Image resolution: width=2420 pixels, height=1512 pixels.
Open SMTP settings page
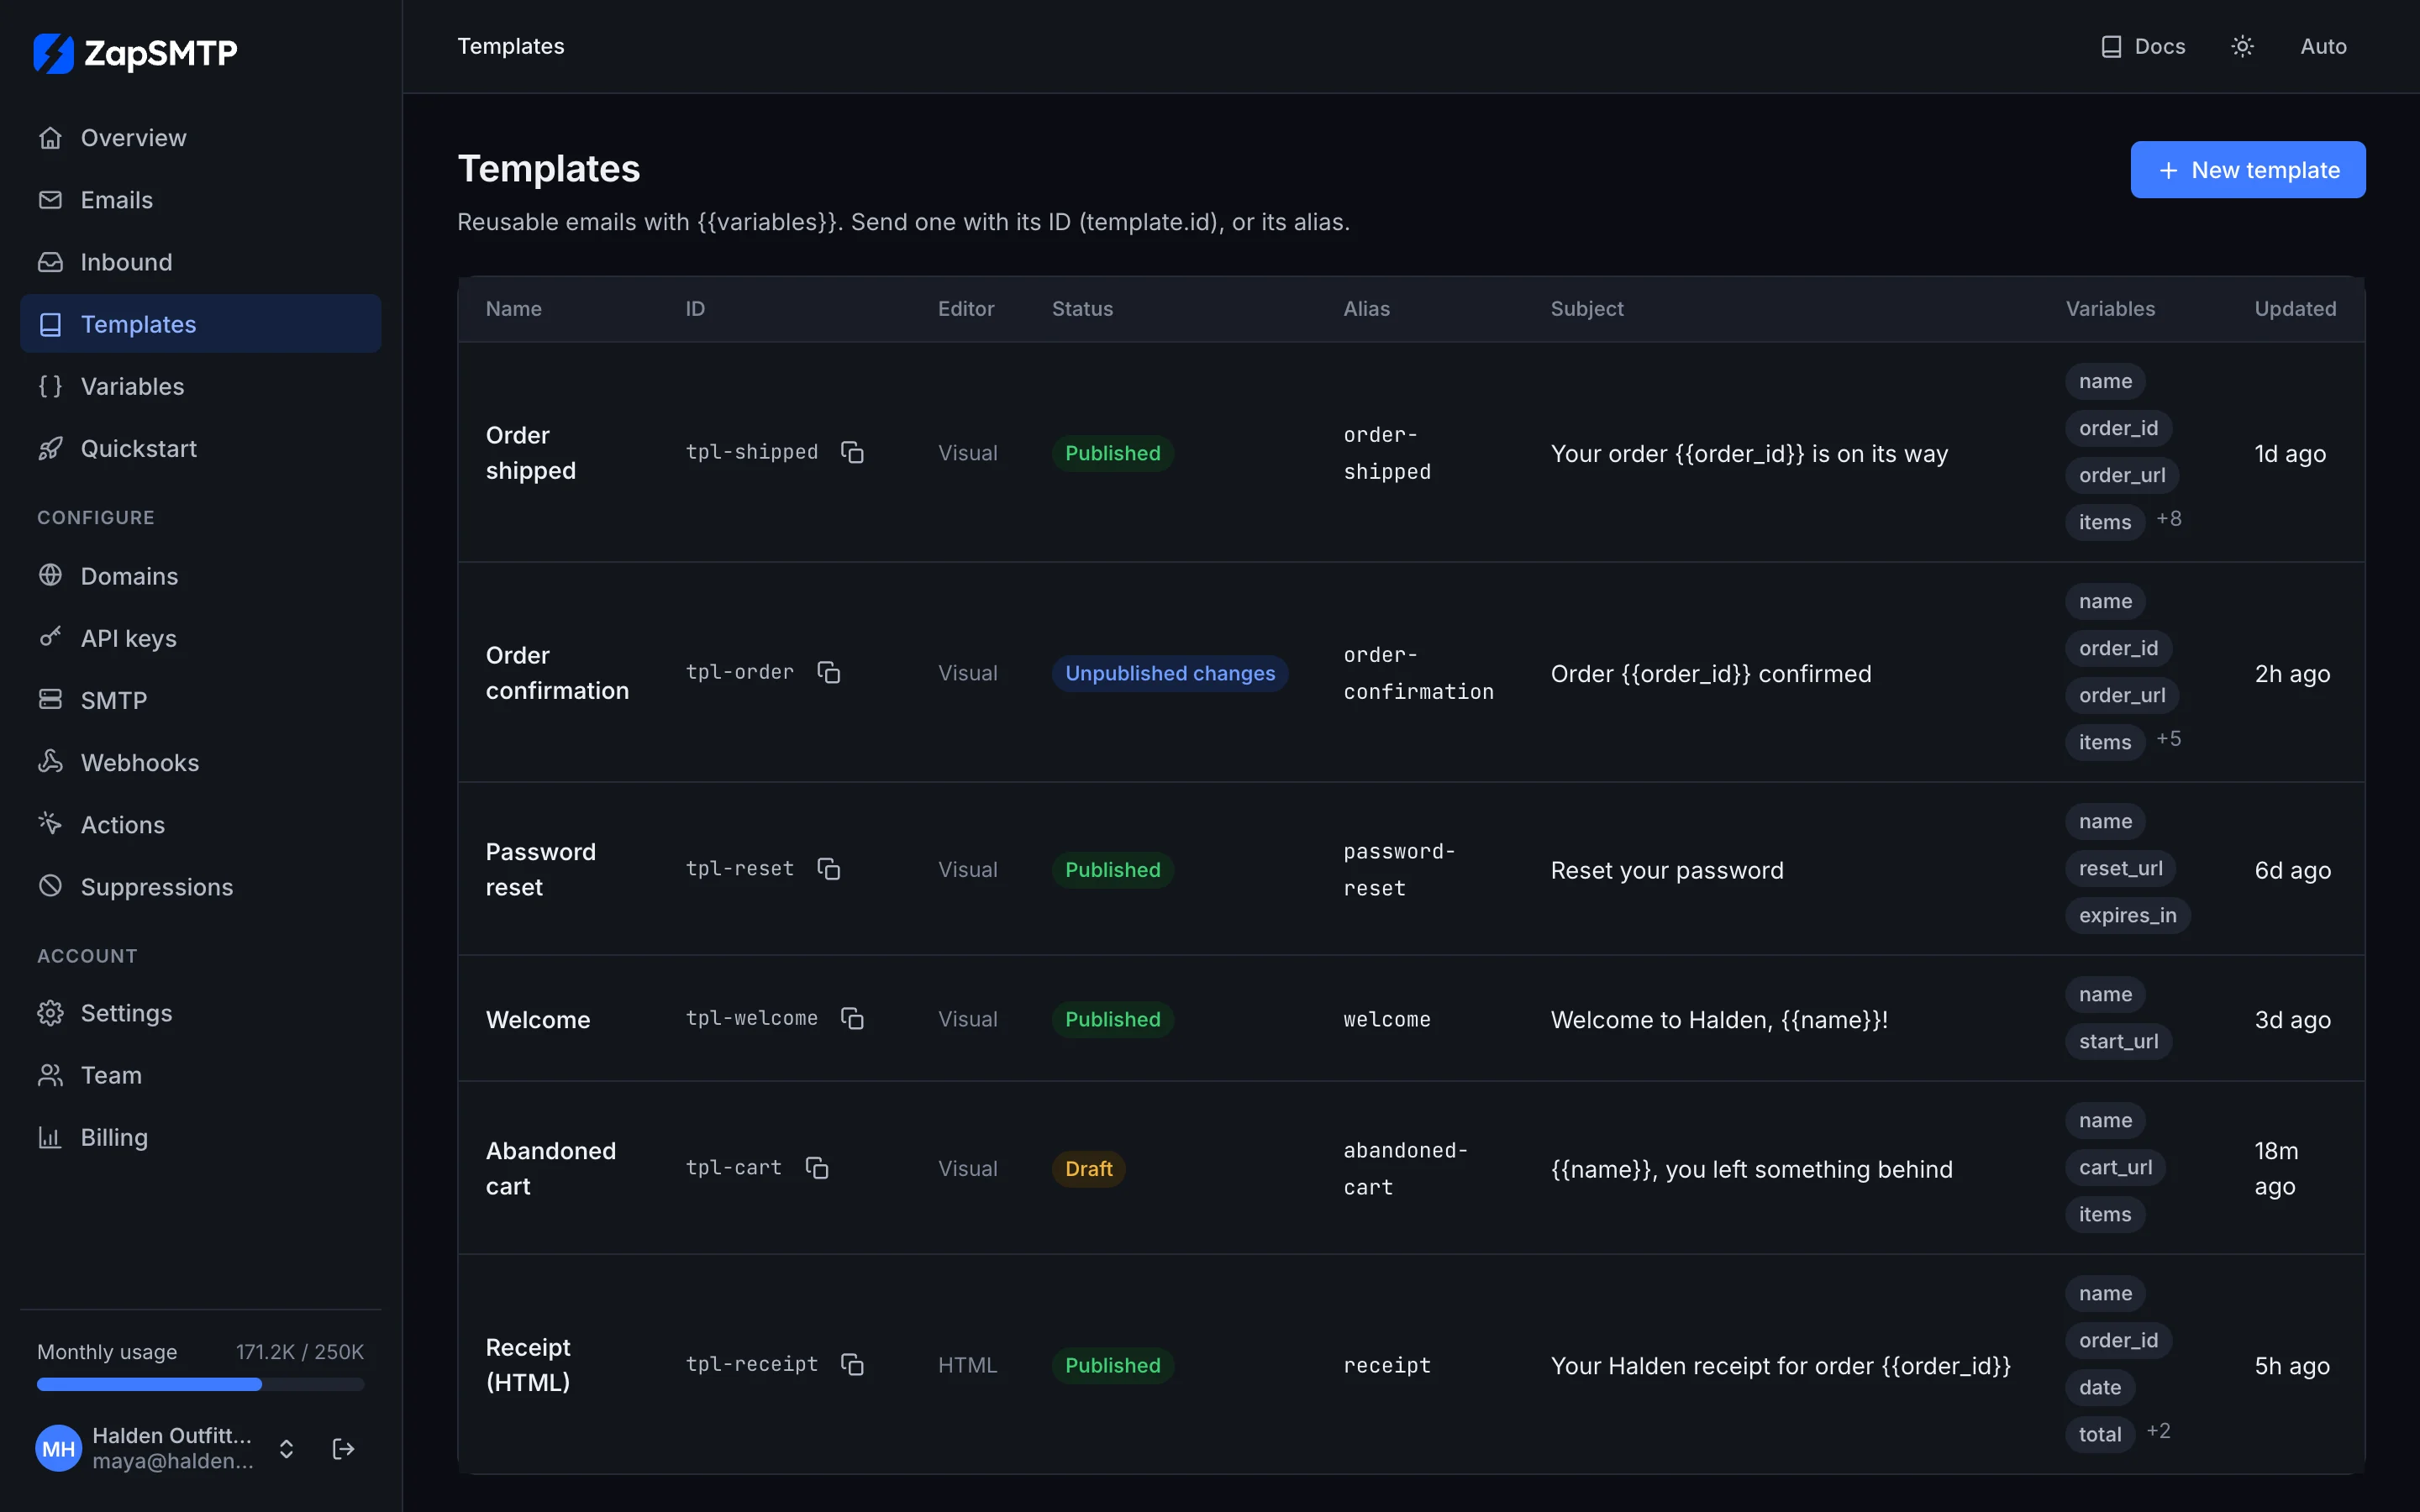pyautogui.click(x=200, y=700)
